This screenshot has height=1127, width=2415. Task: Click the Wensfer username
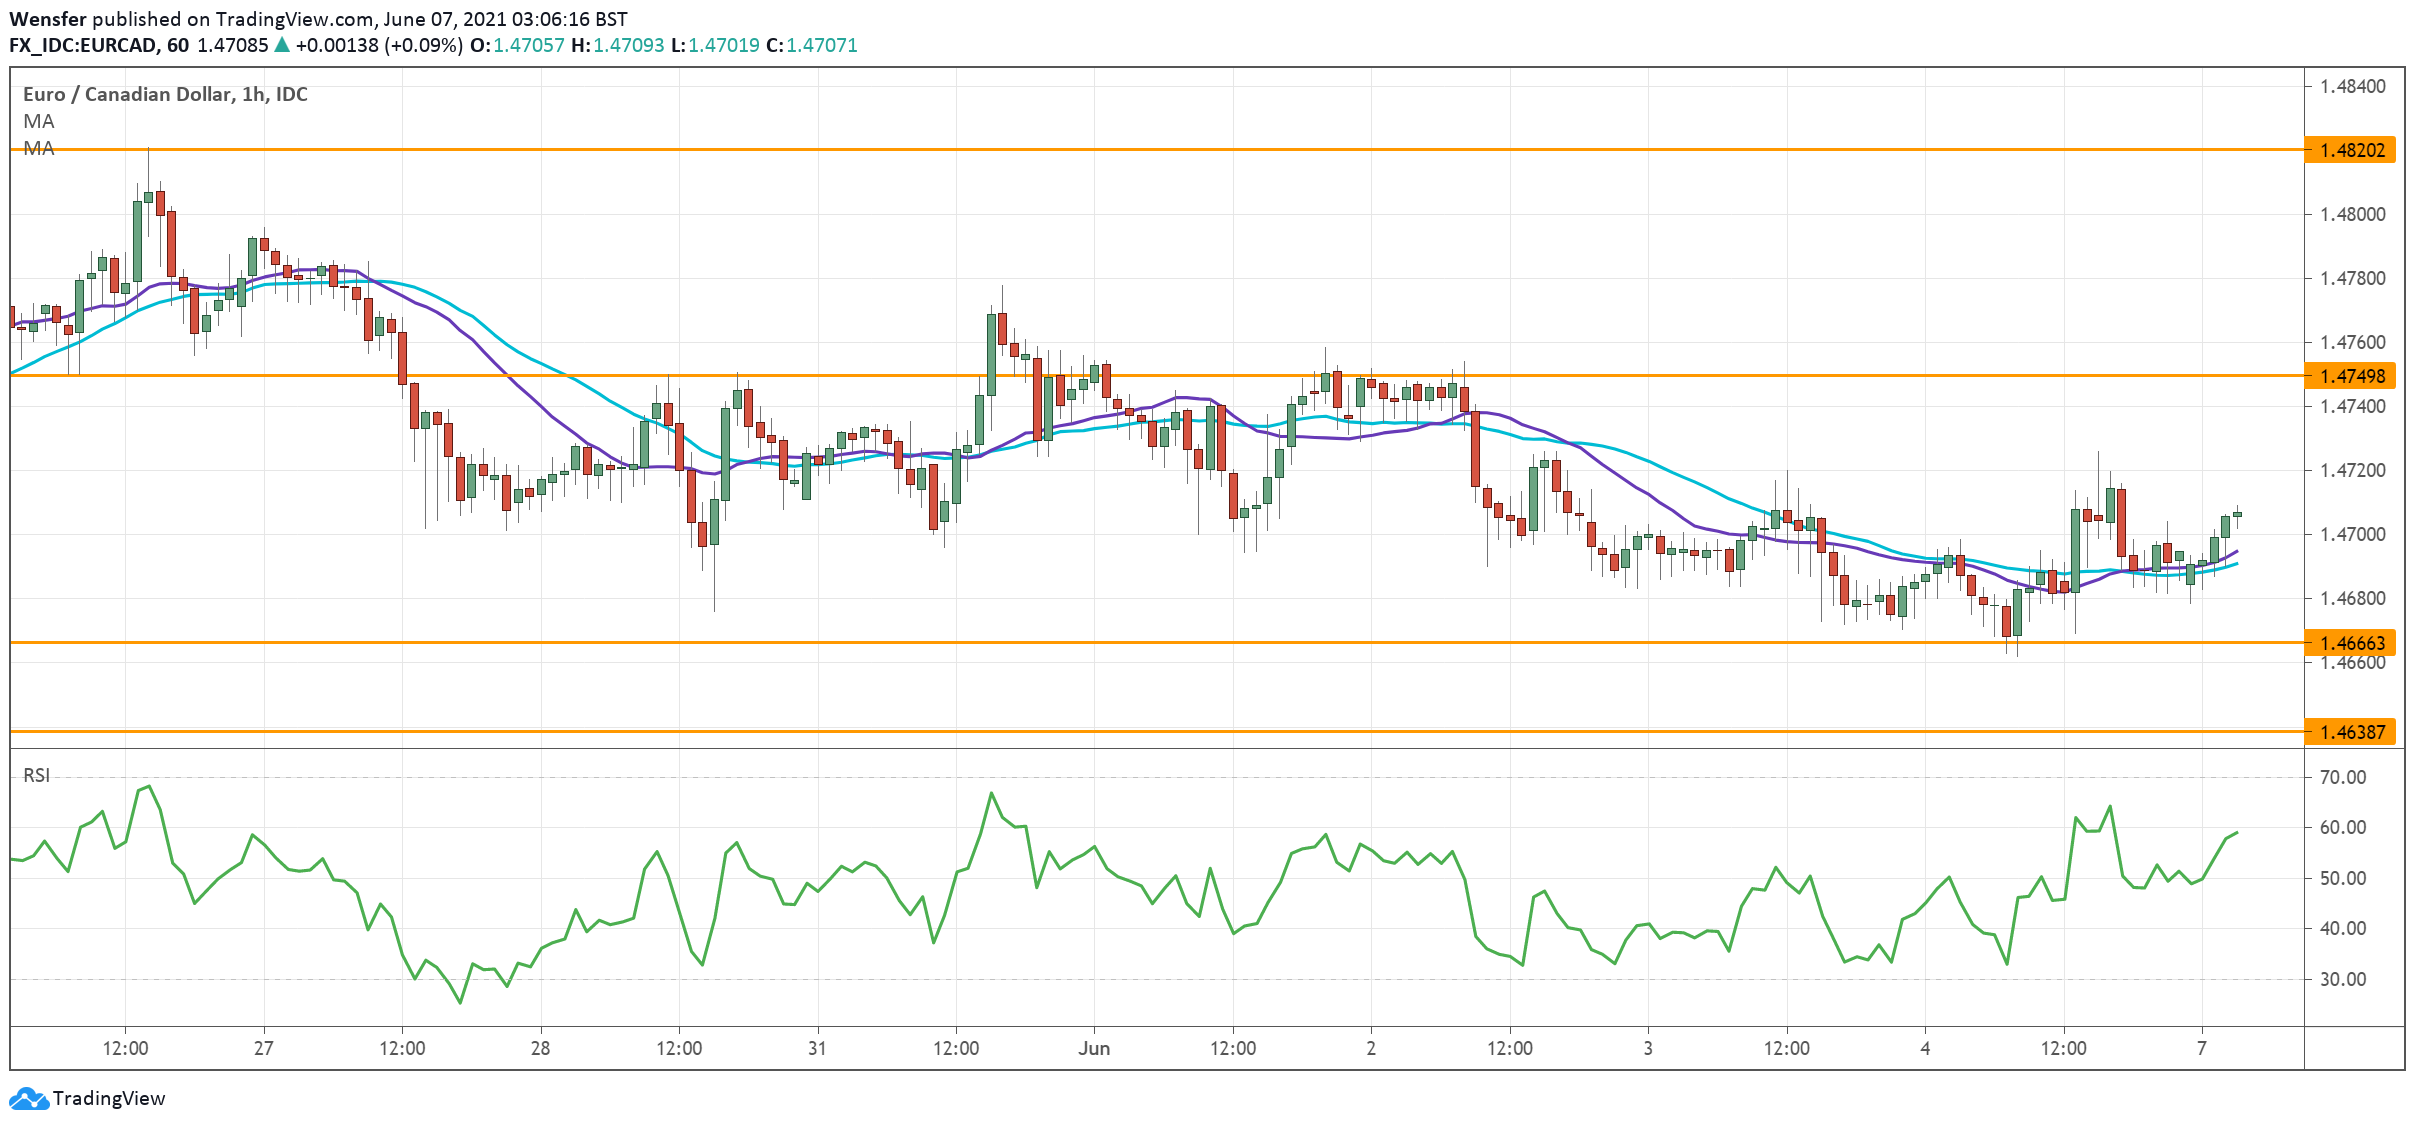[48, 17]
